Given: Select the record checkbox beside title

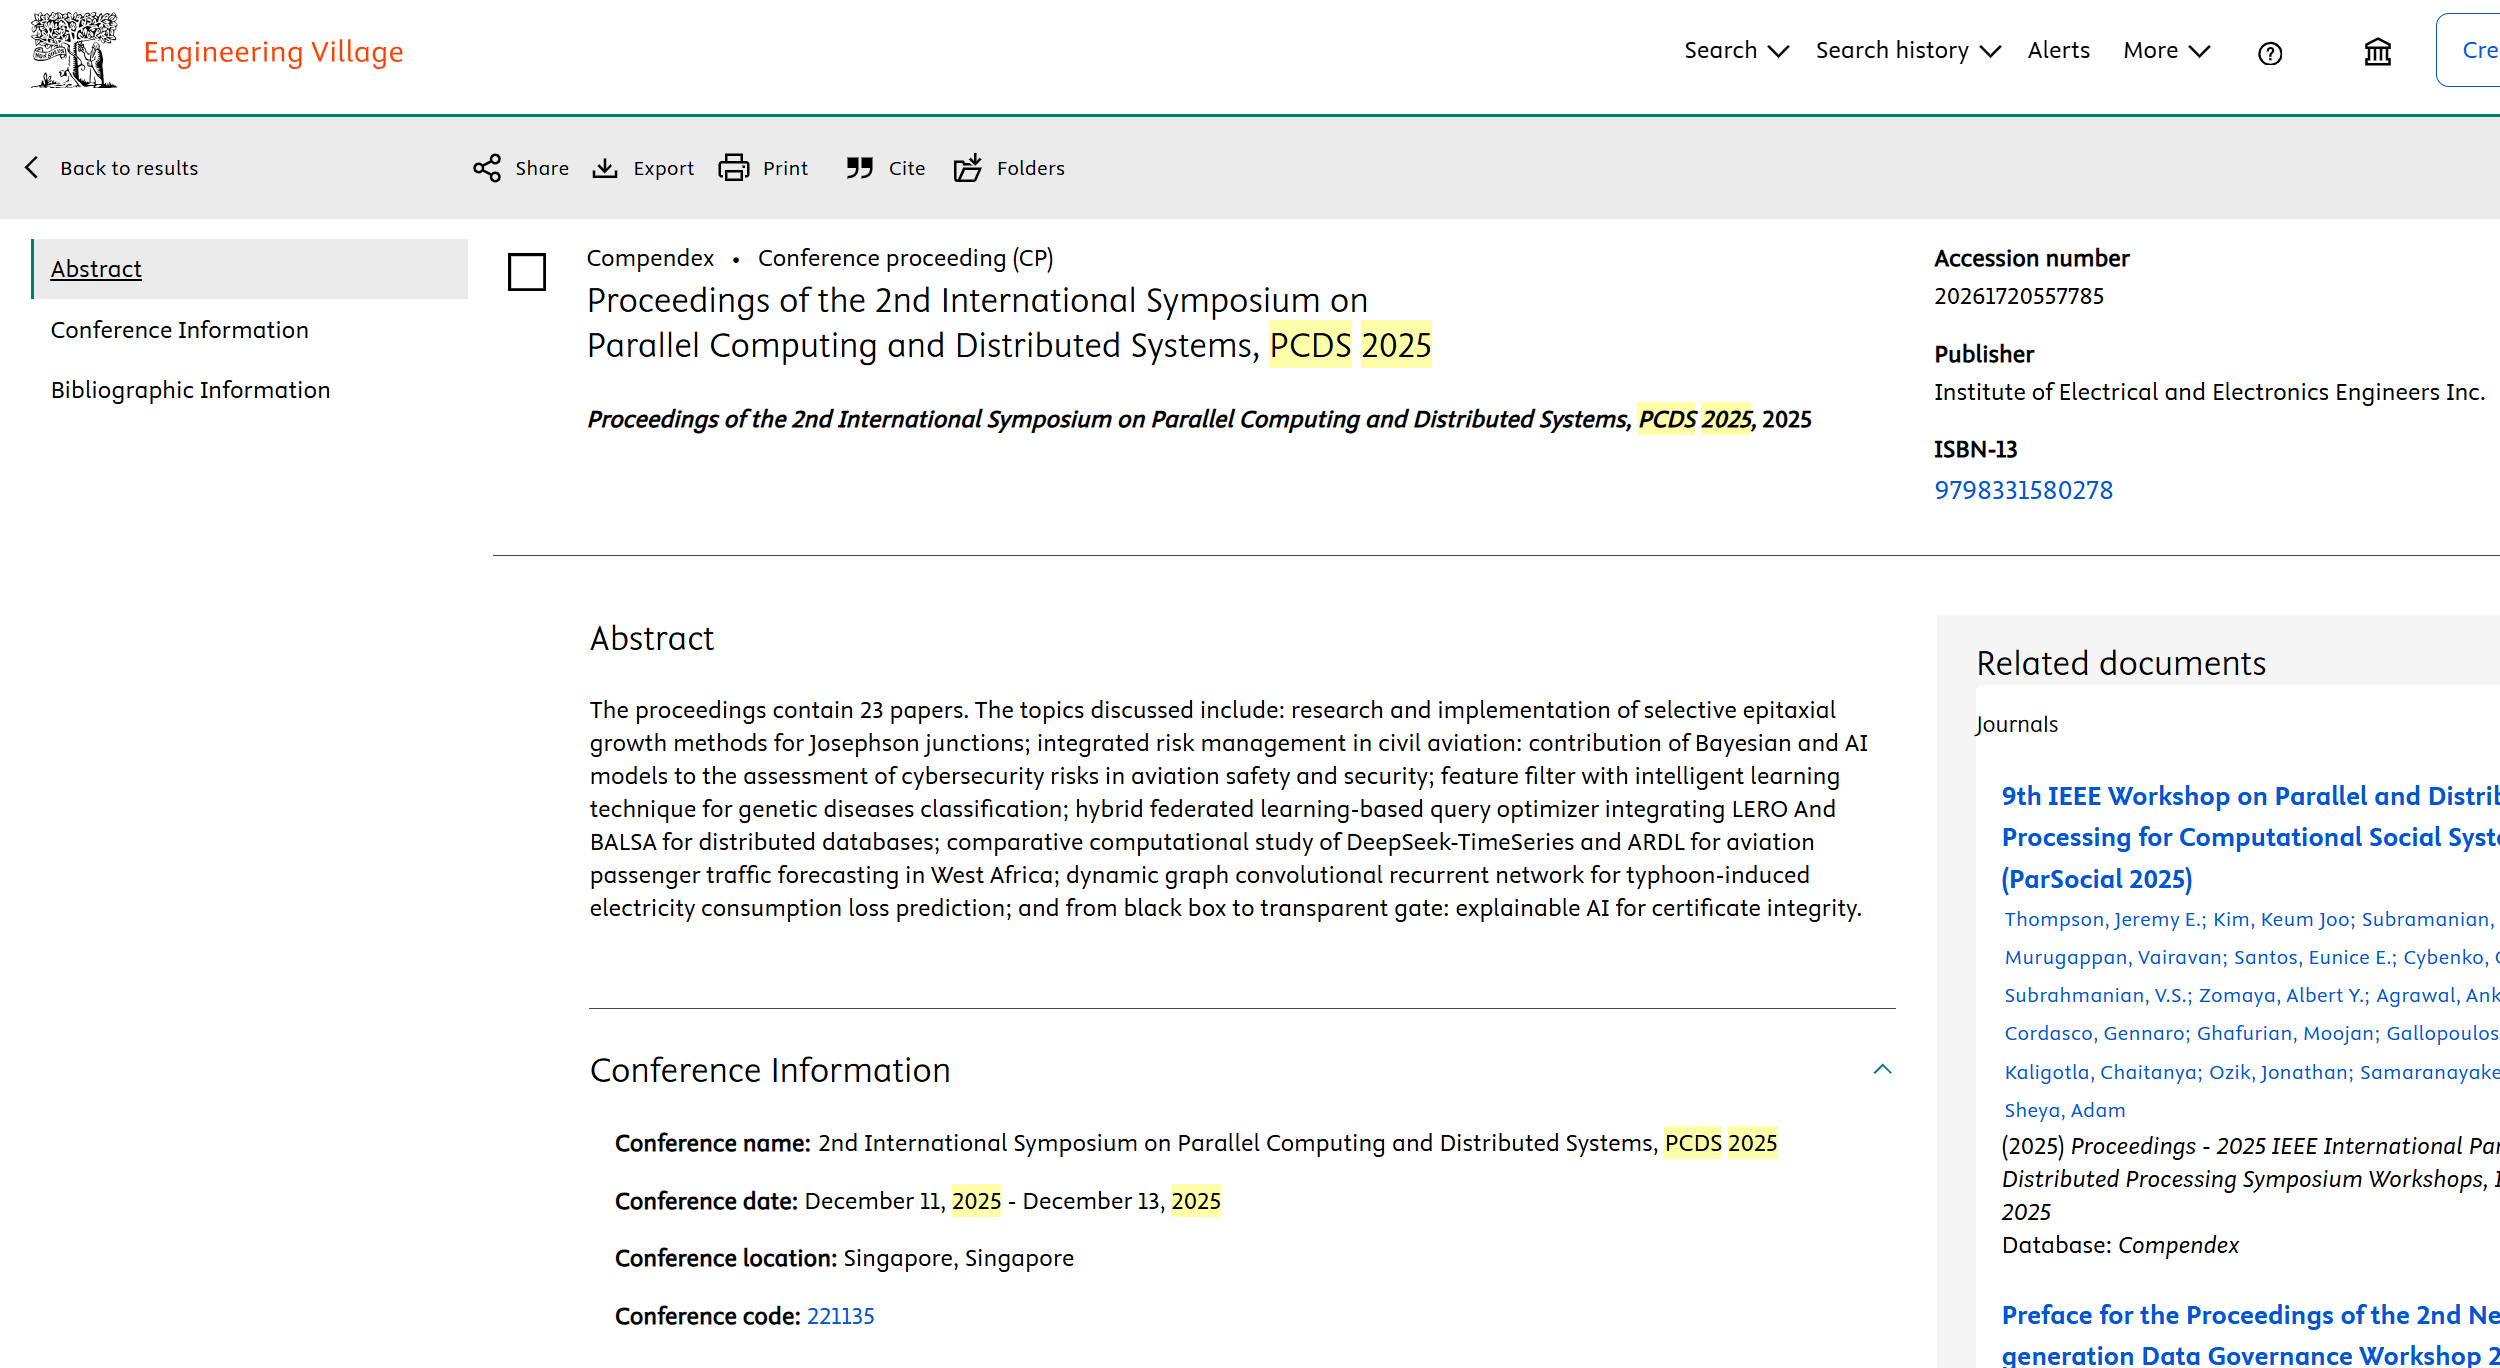Looking at the screenshot, I should coord(527,272).
